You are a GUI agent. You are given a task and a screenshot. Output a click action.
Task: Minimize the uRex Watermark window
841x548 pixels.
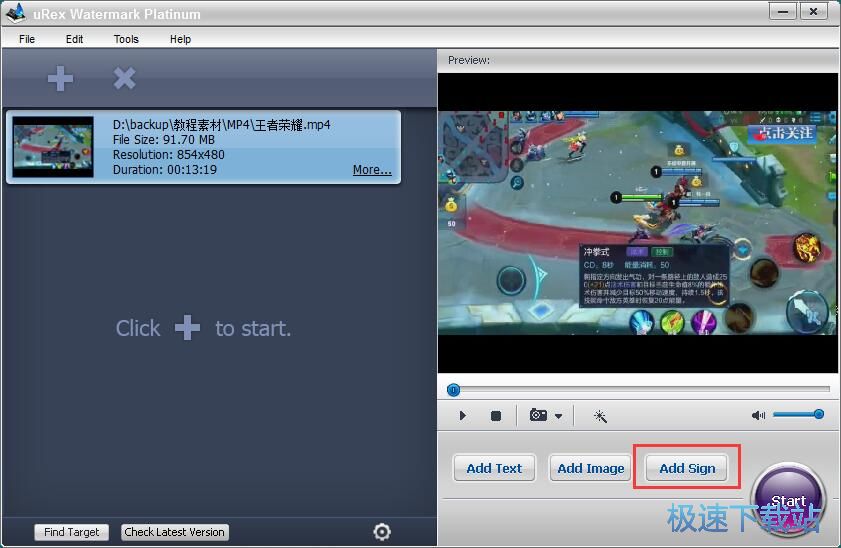tap(783, 11)
